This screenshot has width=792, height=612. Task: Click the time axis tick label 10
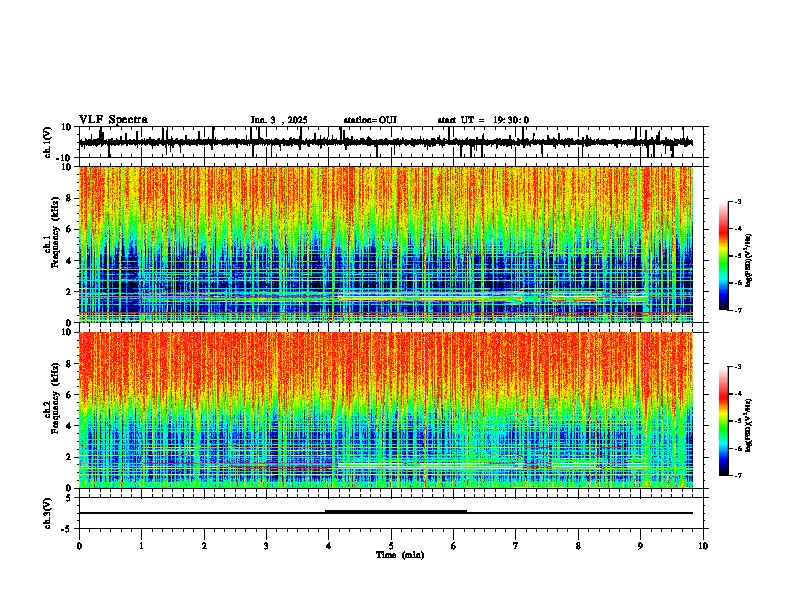(703, 546)
